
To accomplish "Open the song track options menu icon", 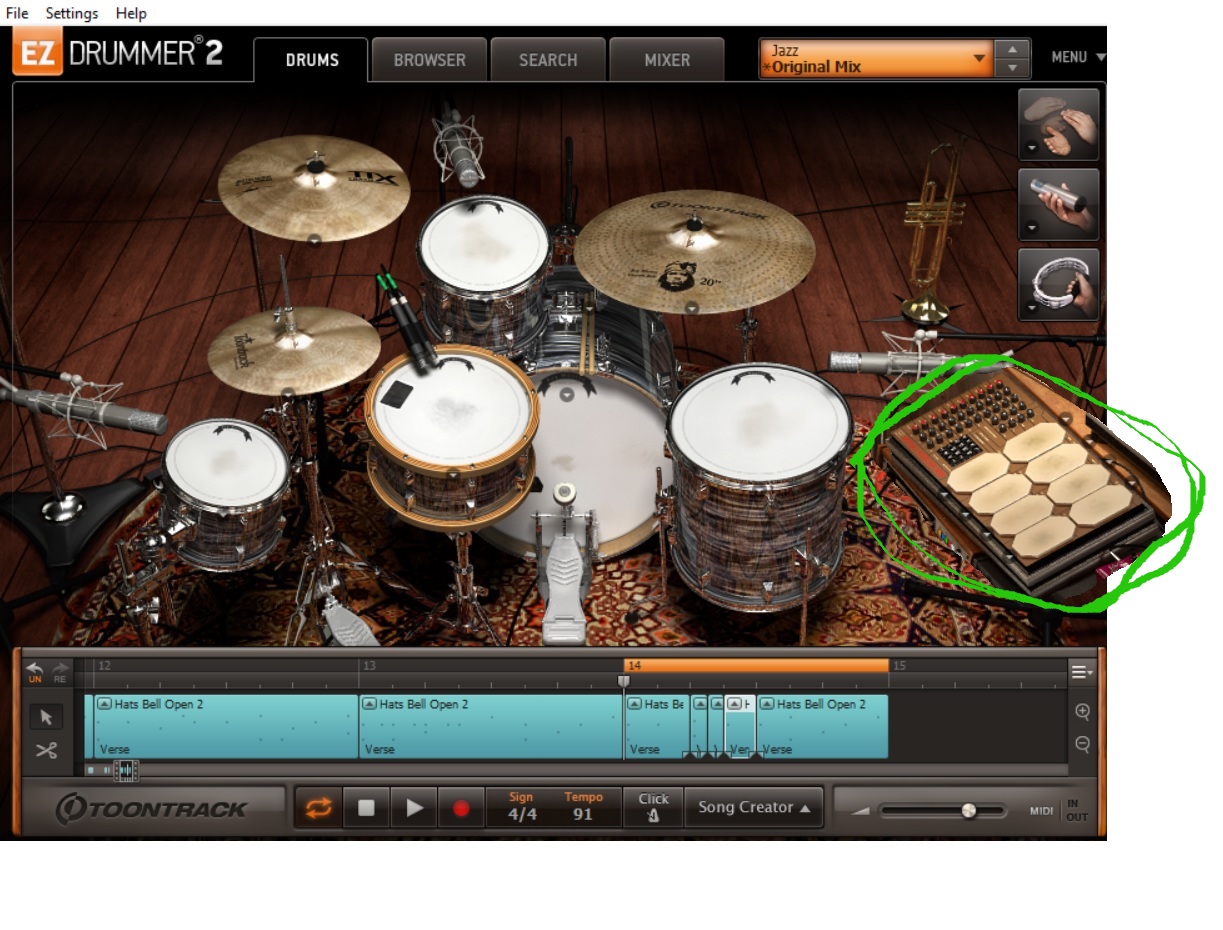I will 1082,672.
